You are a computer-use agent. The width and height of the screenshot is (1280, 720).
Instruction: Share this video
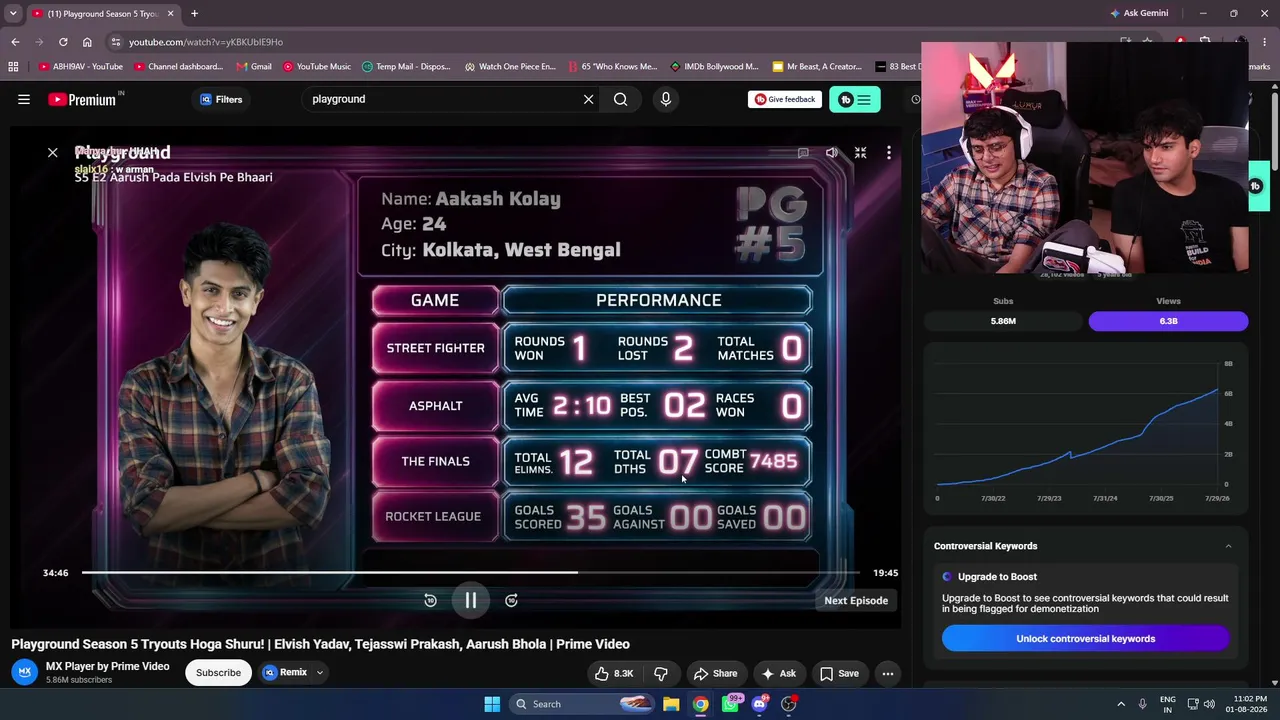(x=716, y=673)
